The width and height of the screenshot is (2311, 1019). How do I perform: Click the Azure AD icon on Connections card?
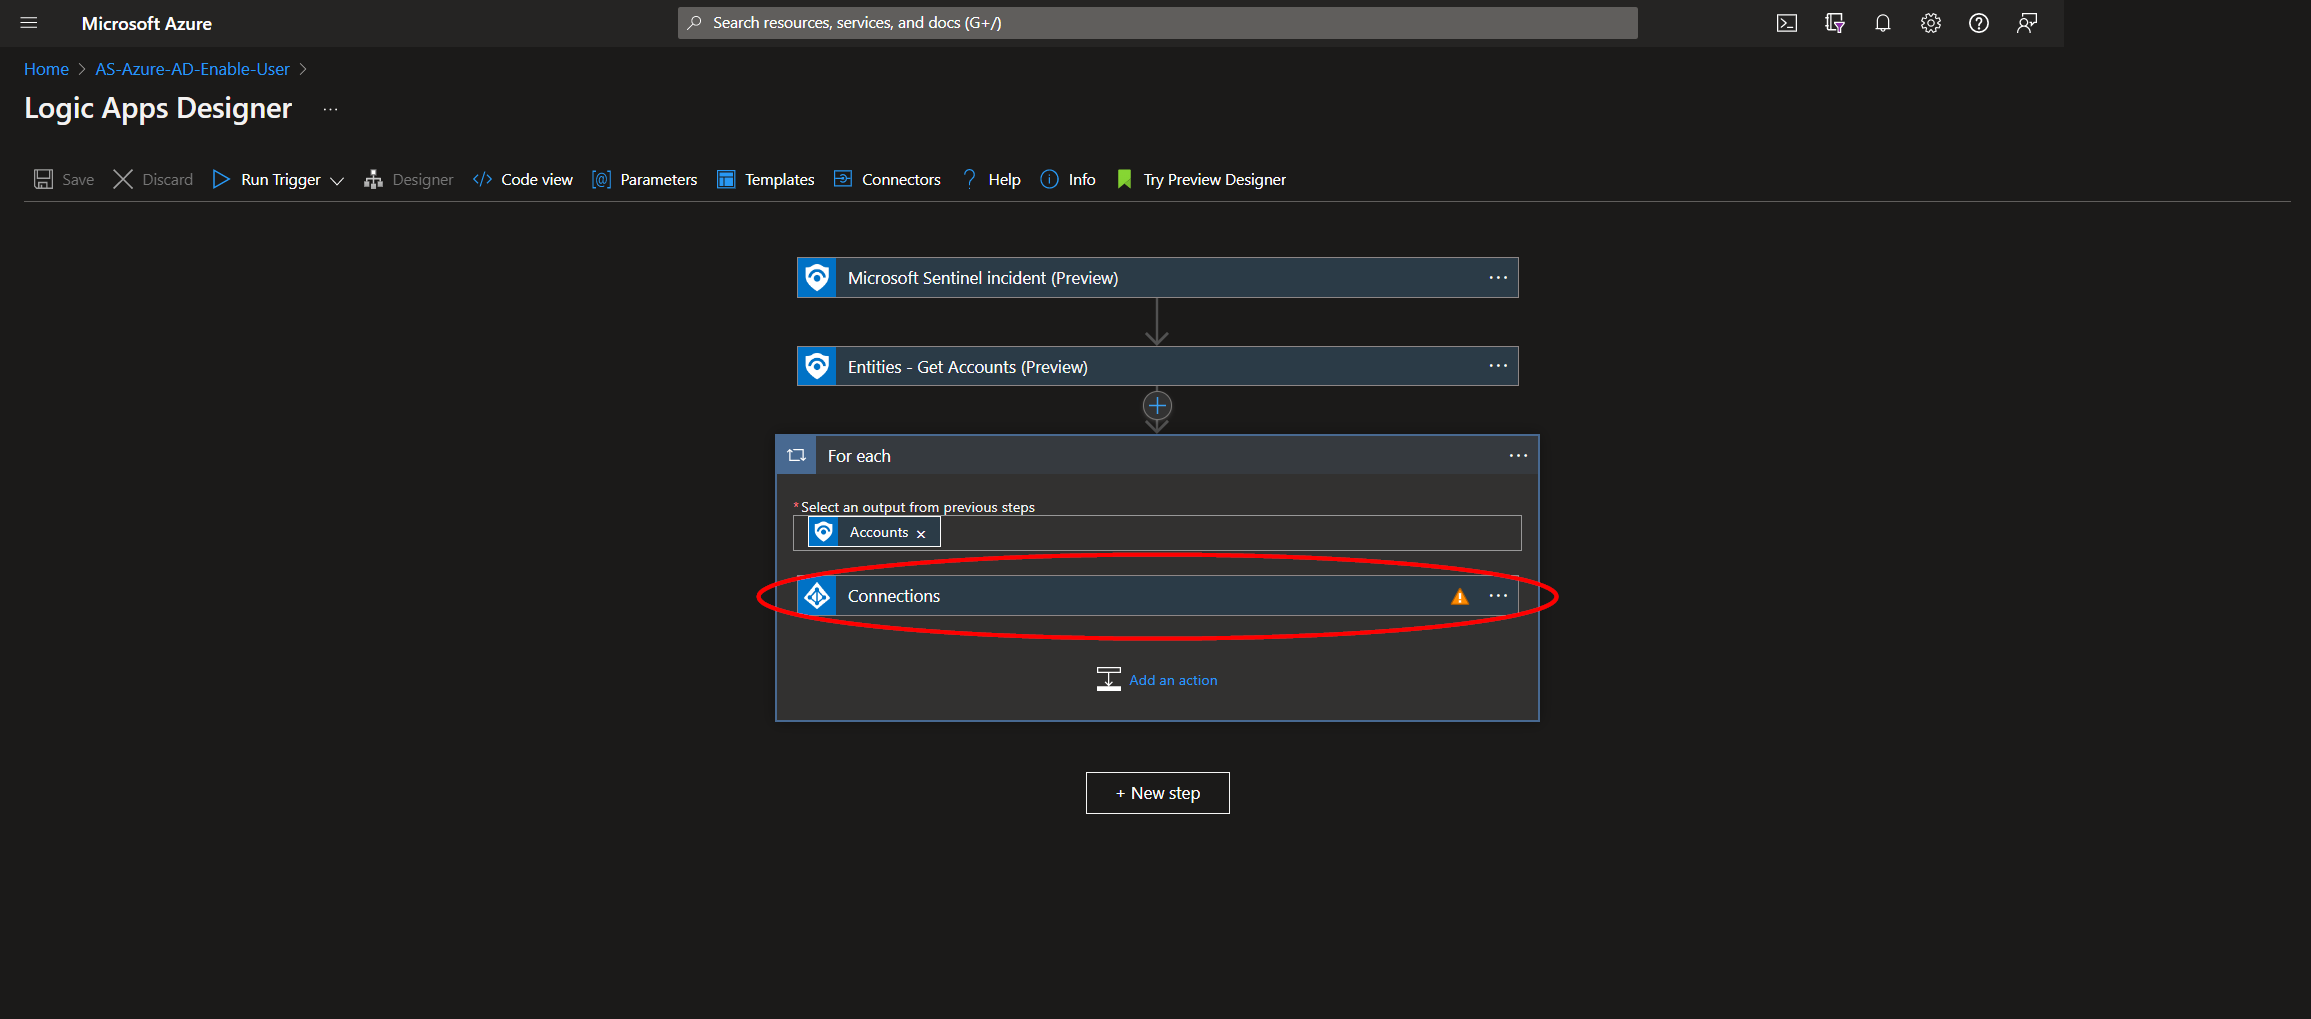point(817,596)
